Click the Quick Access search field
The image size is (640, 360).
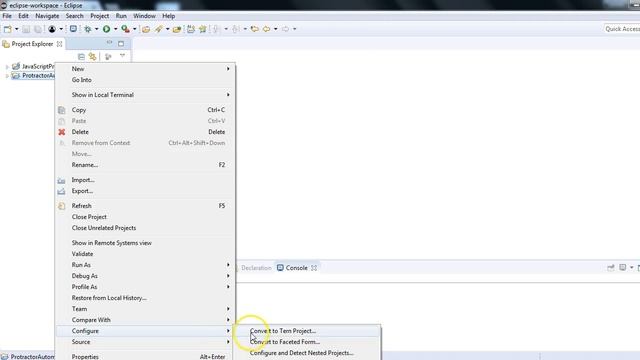pos(622,29)
